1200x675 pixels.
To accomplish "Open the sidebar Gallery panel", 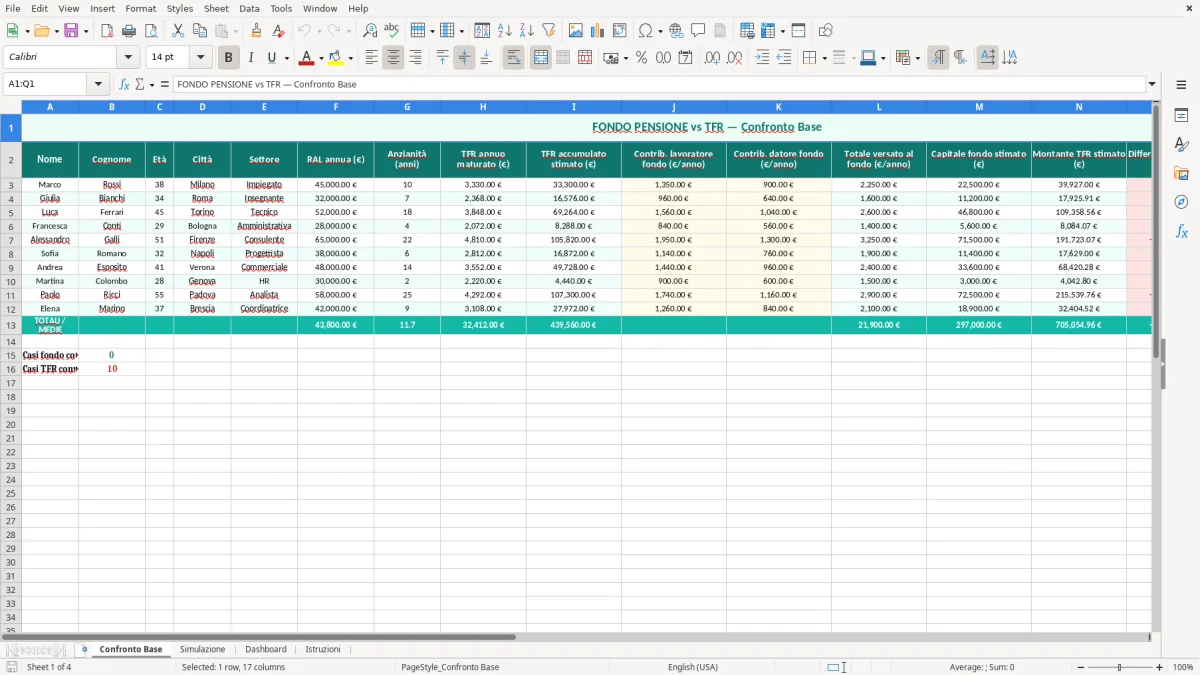I will [x=1181, y=173].
